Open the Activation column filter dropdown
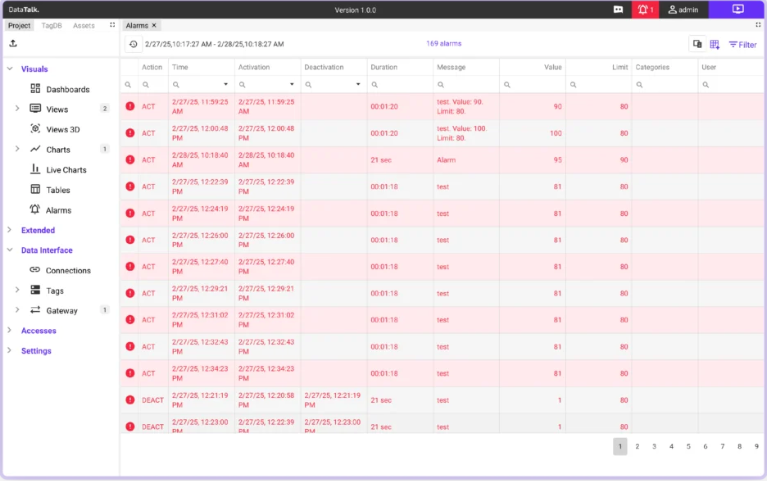This screenshot has width=767, height=481. [x=292, y=84]
